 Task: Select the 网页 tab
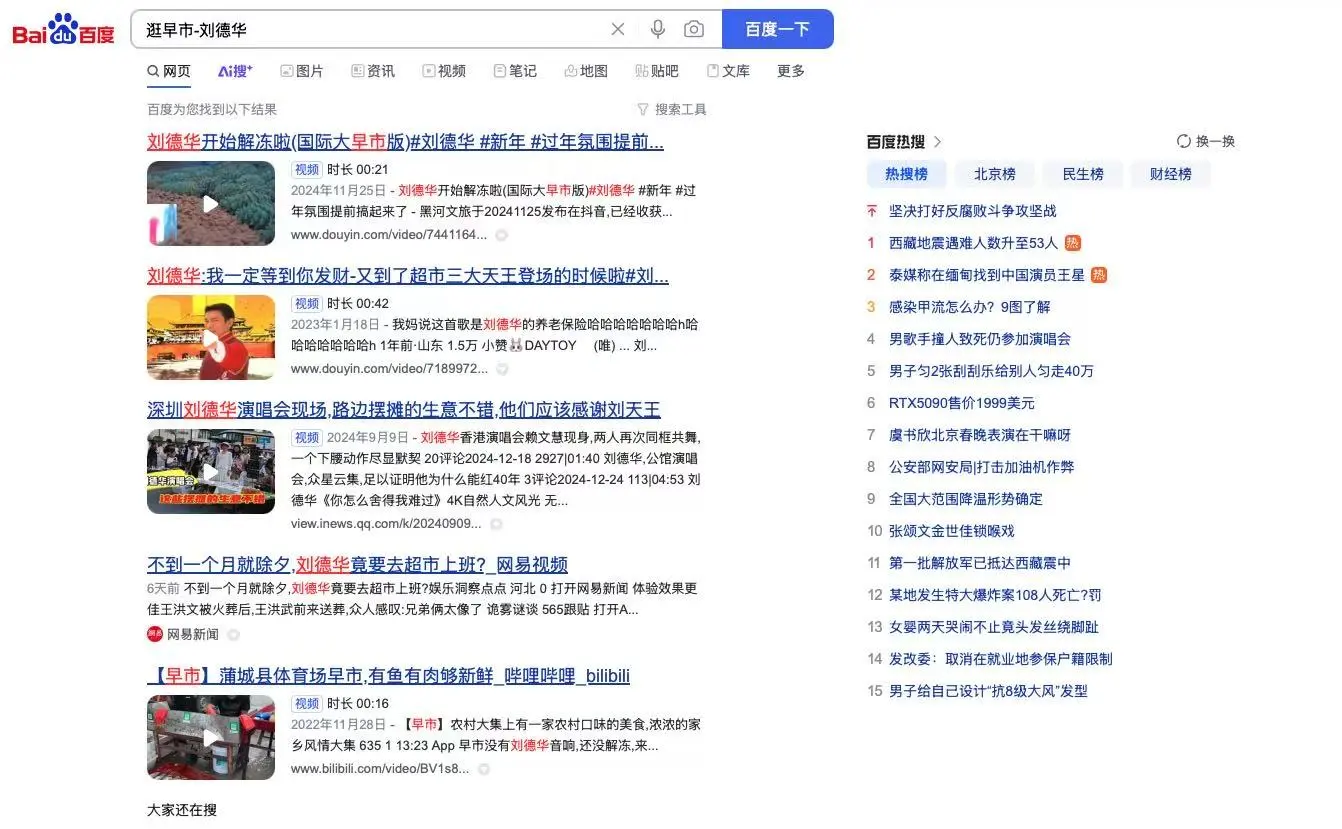tap(169, 71)
